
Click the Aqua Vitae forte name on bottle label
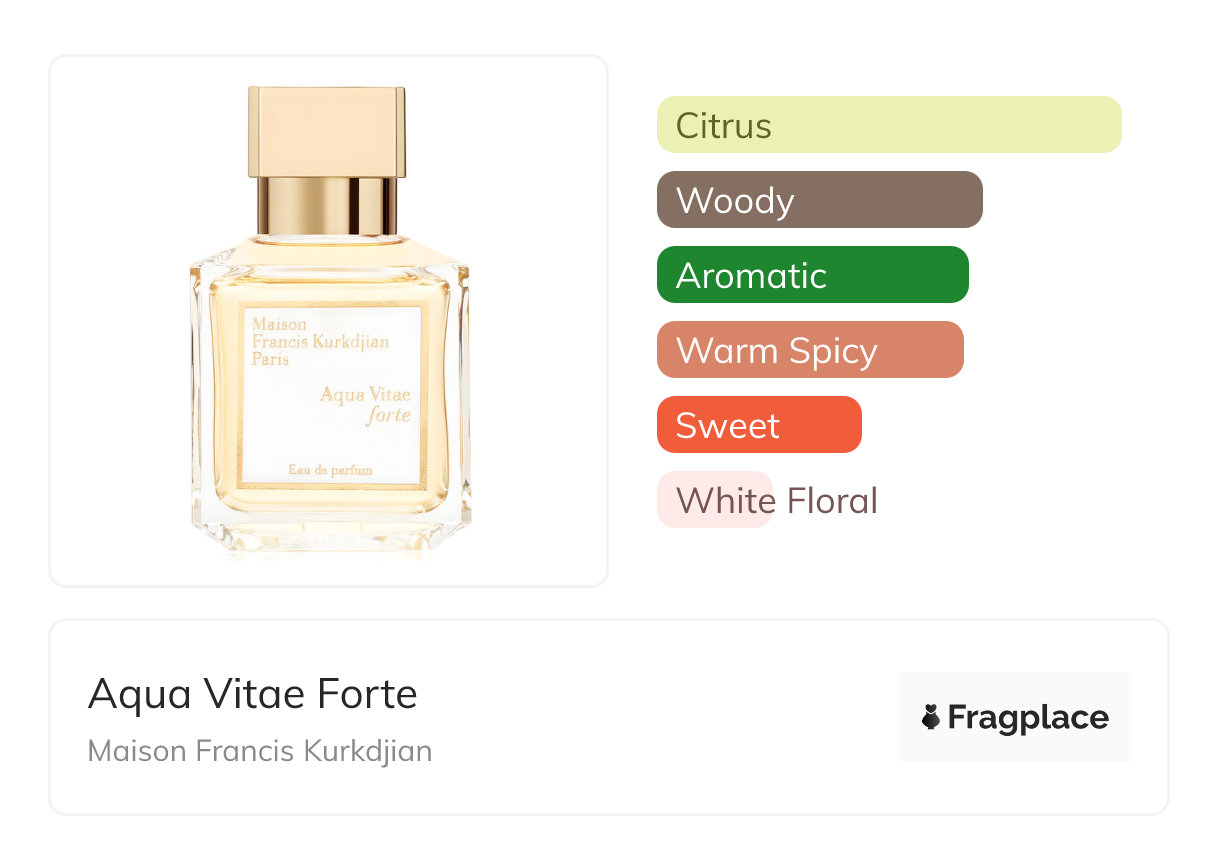(x=366, y=405)
